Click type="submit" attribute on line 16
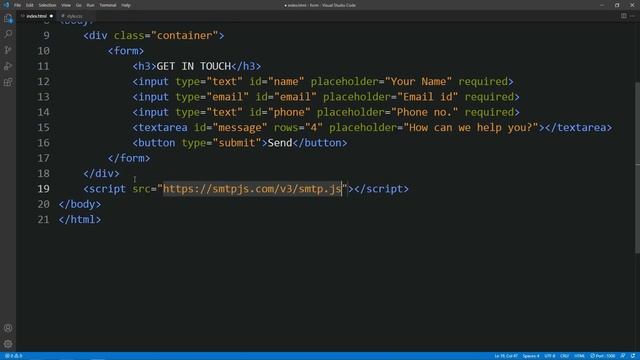640x360 pixels. pyautogui.click(x=221, y=143)
